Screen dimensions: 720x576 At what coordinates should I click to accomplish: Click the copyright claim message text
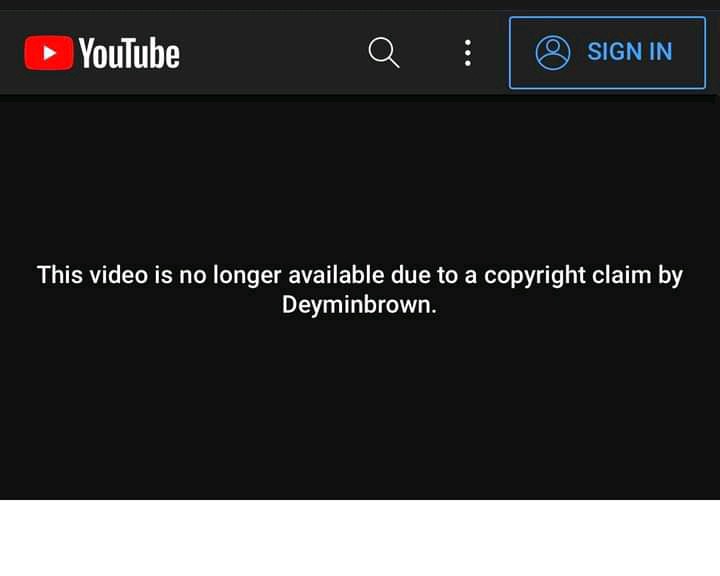[360, 290]
